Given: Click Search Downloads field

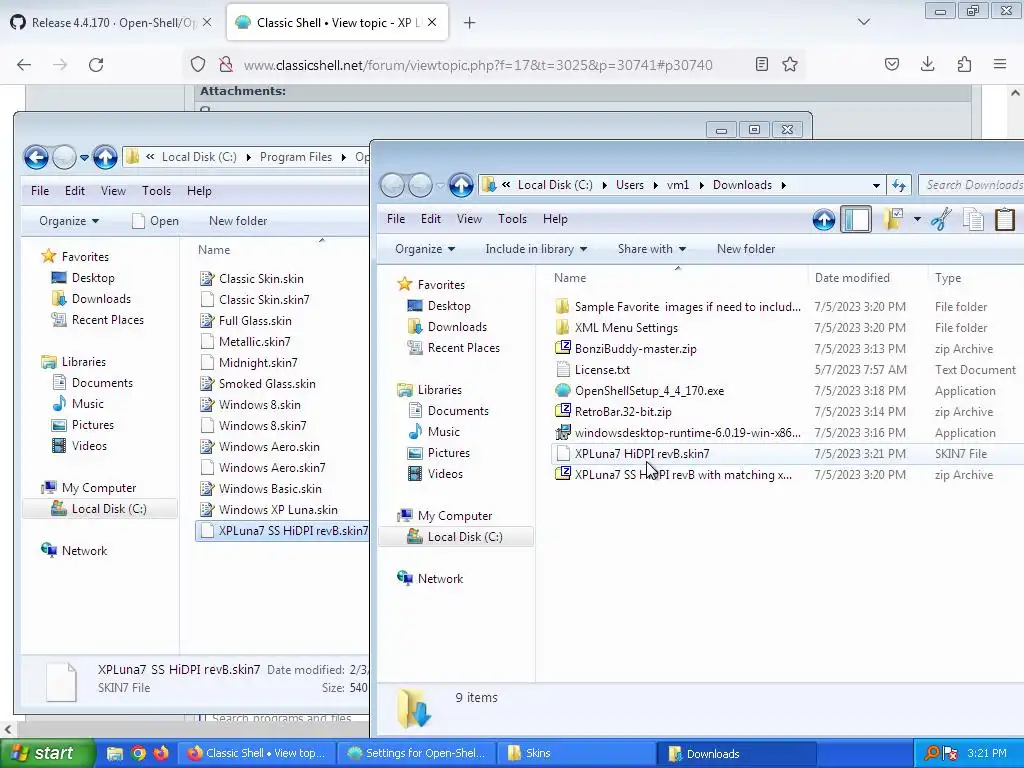Looking at the screenshot, I should point(971,185).
